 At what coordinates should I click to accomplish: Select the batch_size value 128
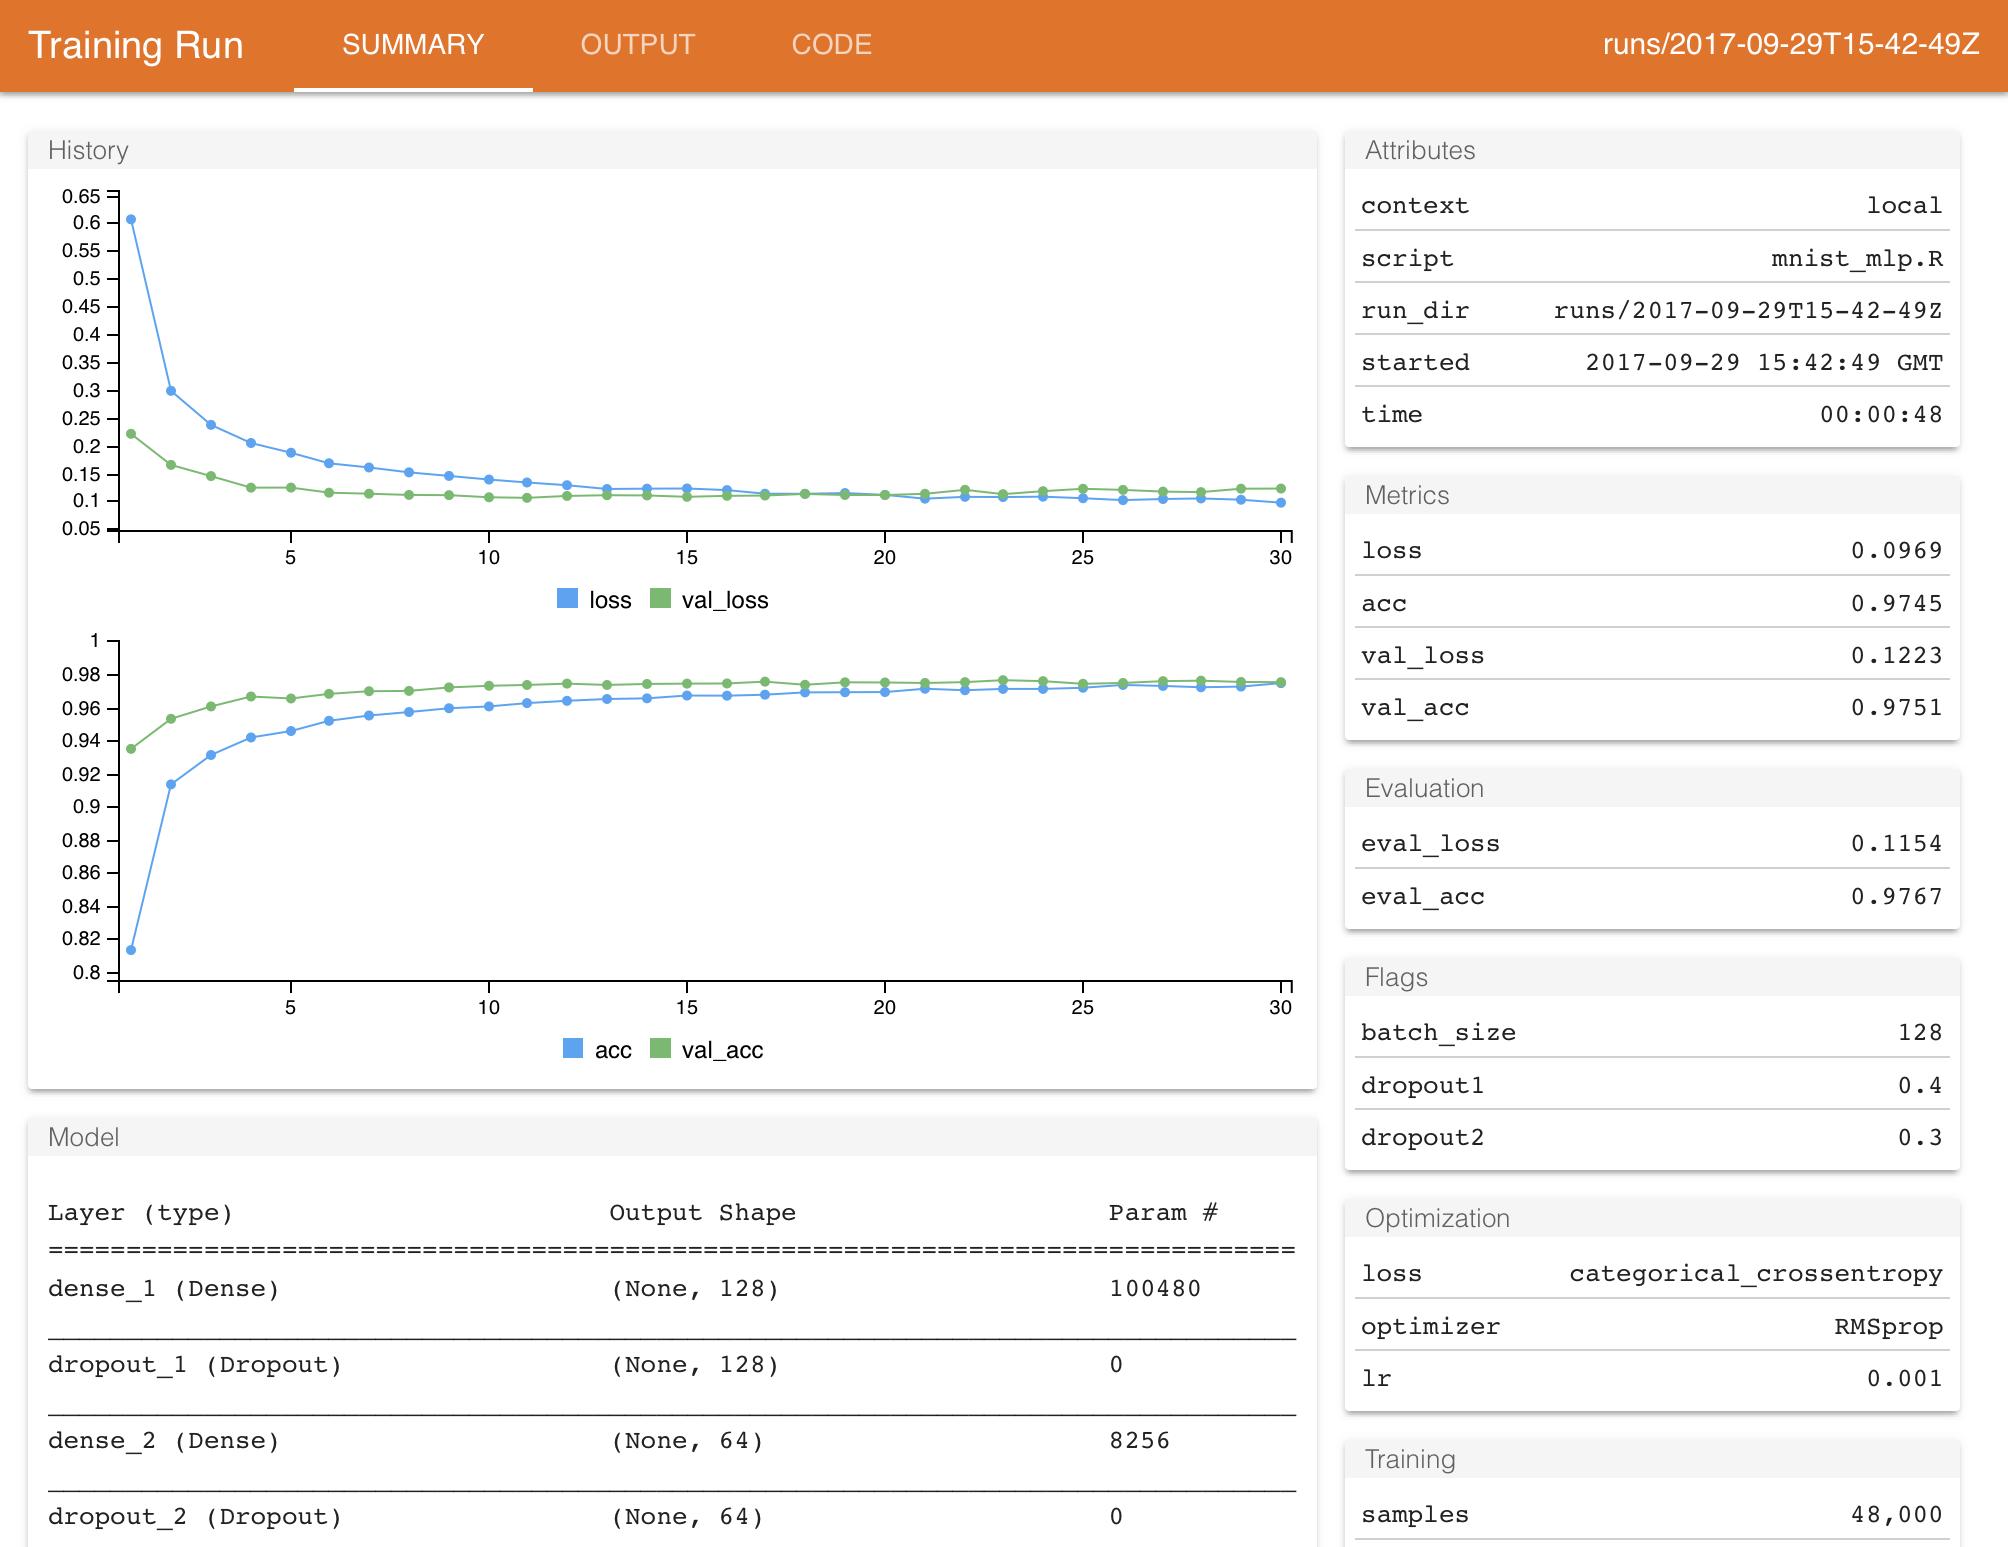tap(1920, 1032)
